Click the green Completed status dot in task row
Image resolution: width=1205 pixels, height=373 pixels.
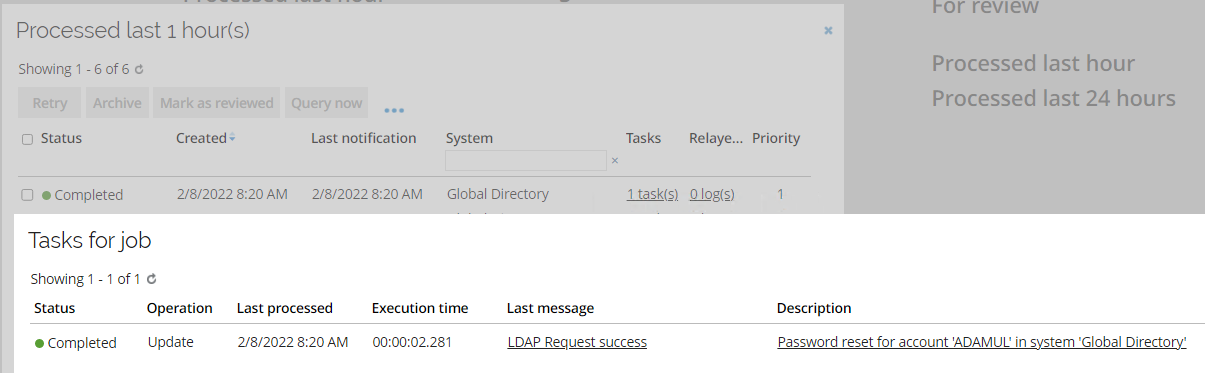pos(39,343)
